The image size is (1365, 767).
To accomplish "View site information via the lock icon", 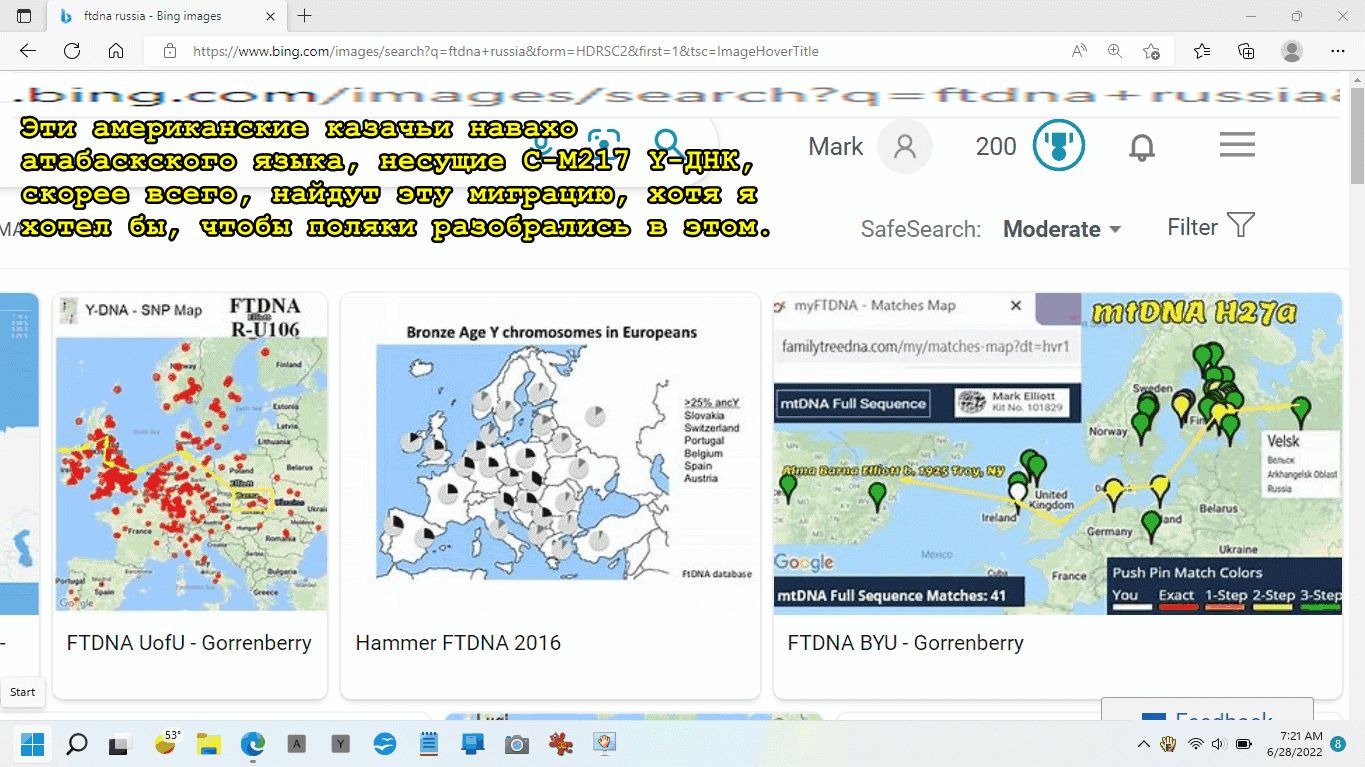I will [x=170, y=51].
